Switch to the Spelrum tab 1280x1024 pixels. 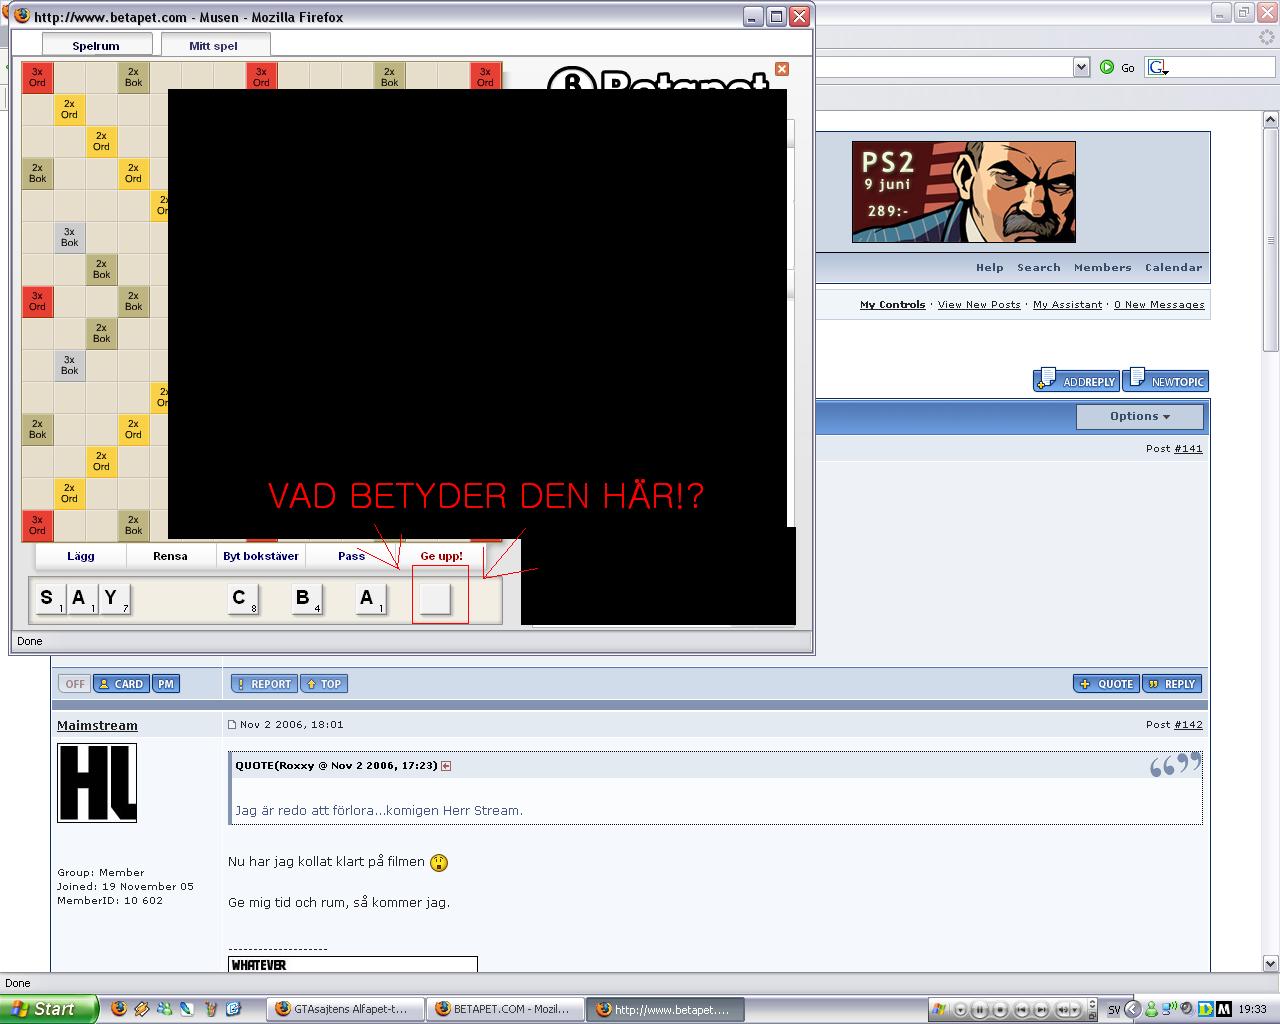[96, 45]
